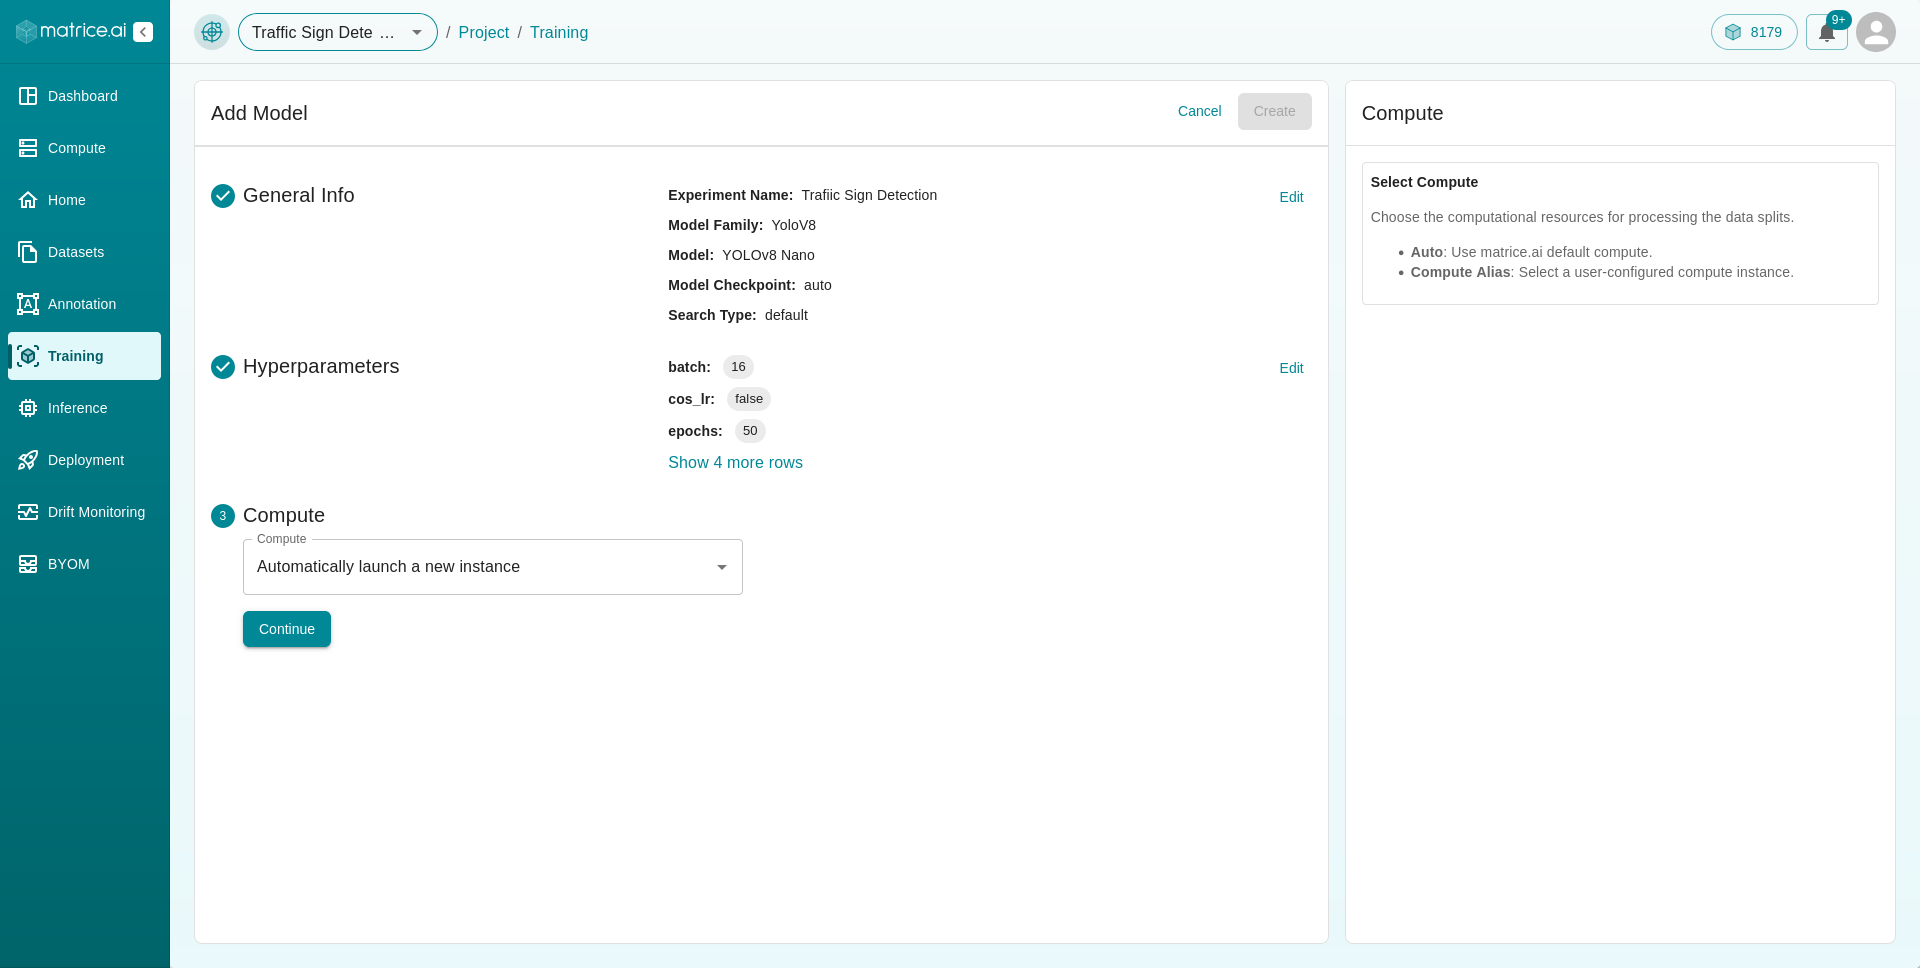Viewport: 1920px width, 968px height.
Task: Click the Home icon in the sidebar
Action: [x=28, y=200]
